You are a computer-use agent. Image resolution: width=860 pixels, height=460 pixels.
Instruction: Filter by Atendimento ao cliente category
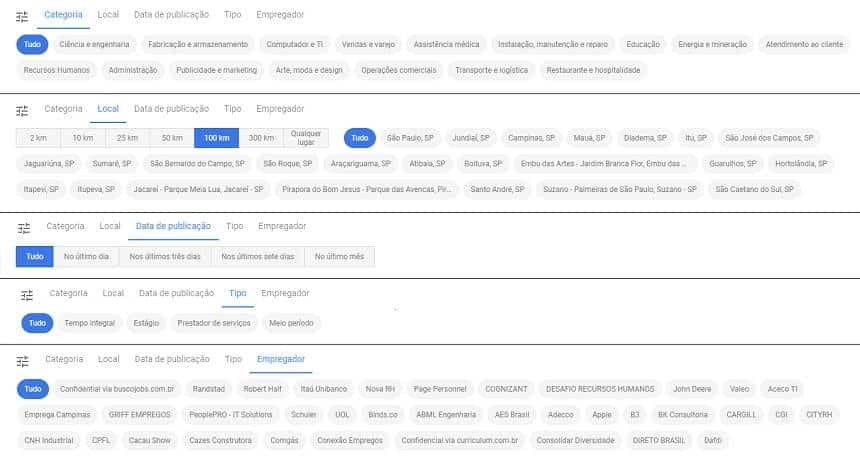click(805, 44)
